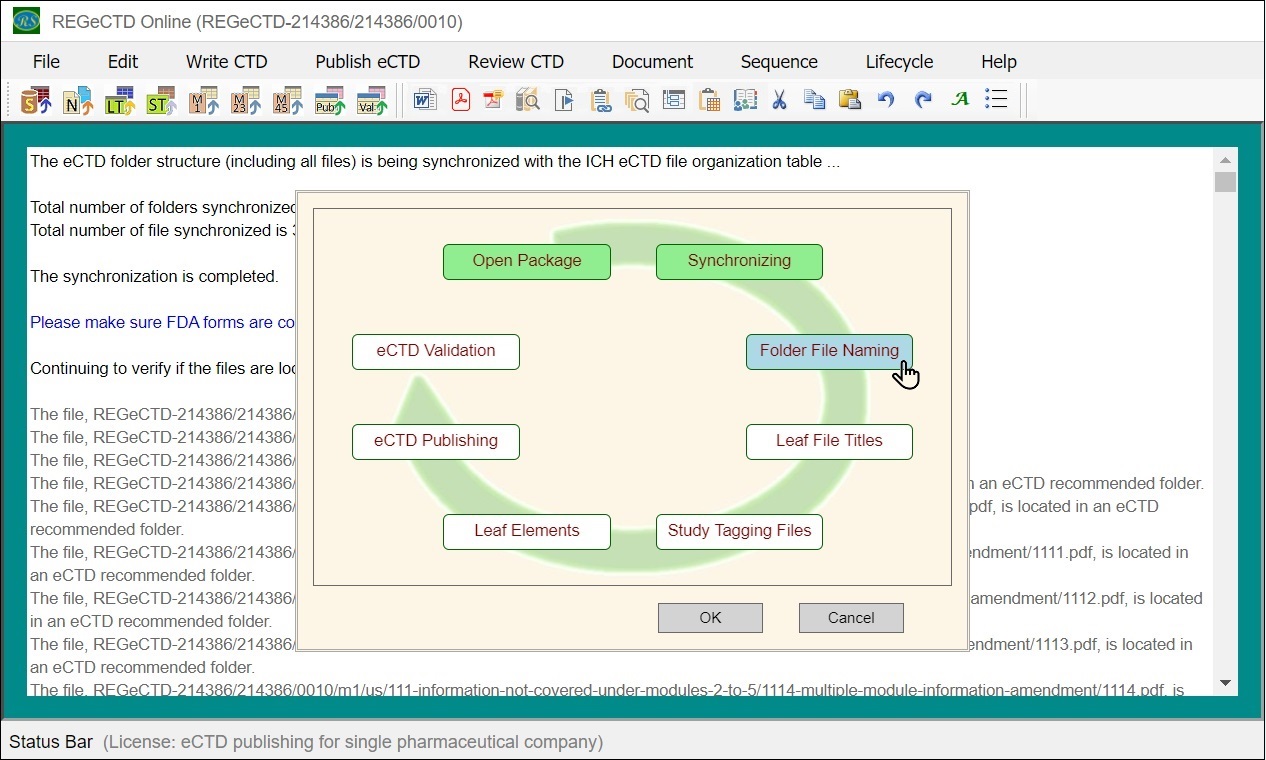1266x760 pixels.
Task: Open the Edit menu
Action: pos(123,62)
